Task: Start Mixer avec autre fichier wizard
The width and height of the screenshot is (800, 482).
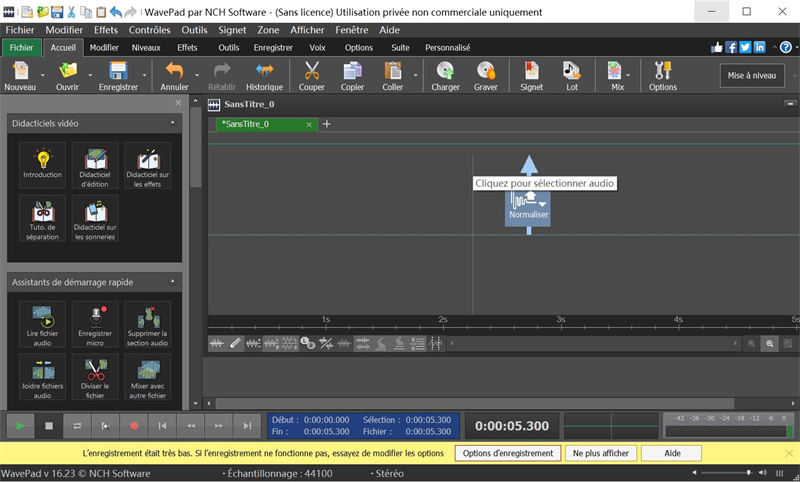Action: click(x=147, y=377)
